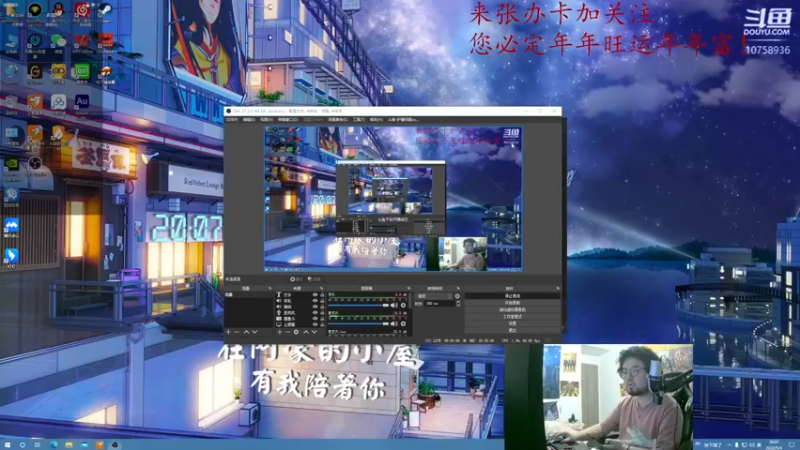This screenshot has height=450, width=800.
Task: Open NetEase Cloud Music red icon
Action: (x=83, y=9)
